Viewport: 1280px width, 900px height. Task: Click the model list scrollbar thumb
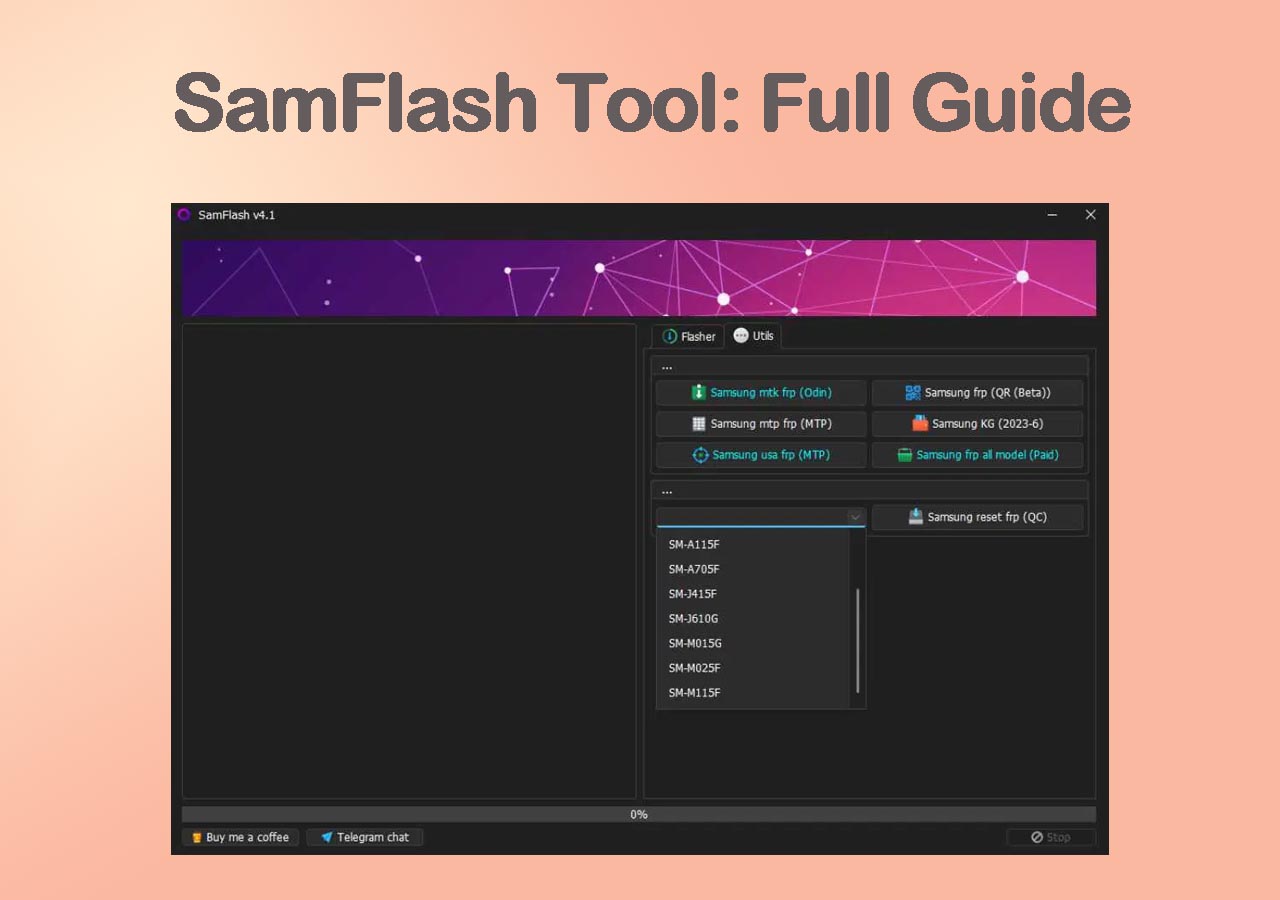858,640
